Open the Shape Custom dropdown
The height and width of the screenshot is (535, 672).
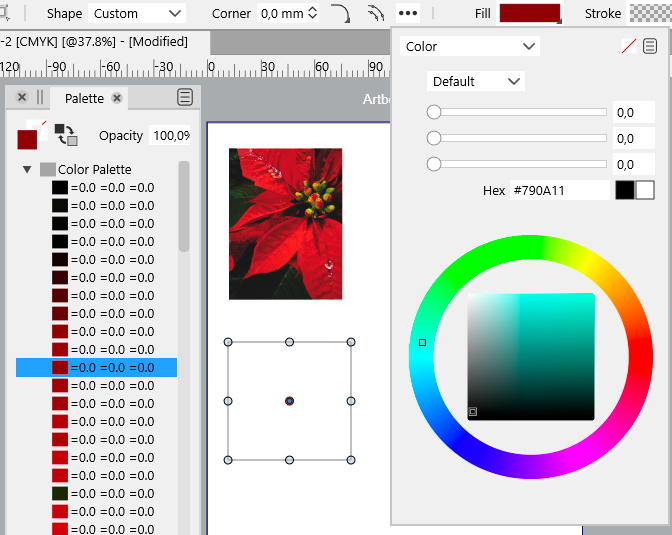click(137, 14)
